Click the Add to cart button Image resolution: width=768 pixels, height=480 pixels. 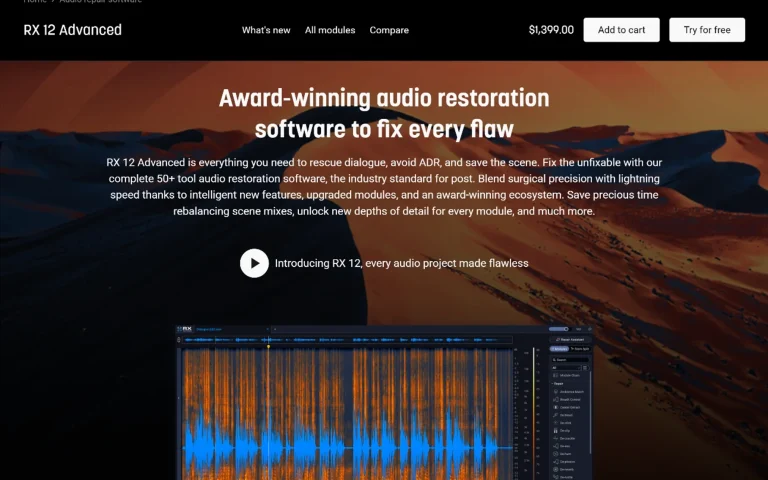coord(621,30)
